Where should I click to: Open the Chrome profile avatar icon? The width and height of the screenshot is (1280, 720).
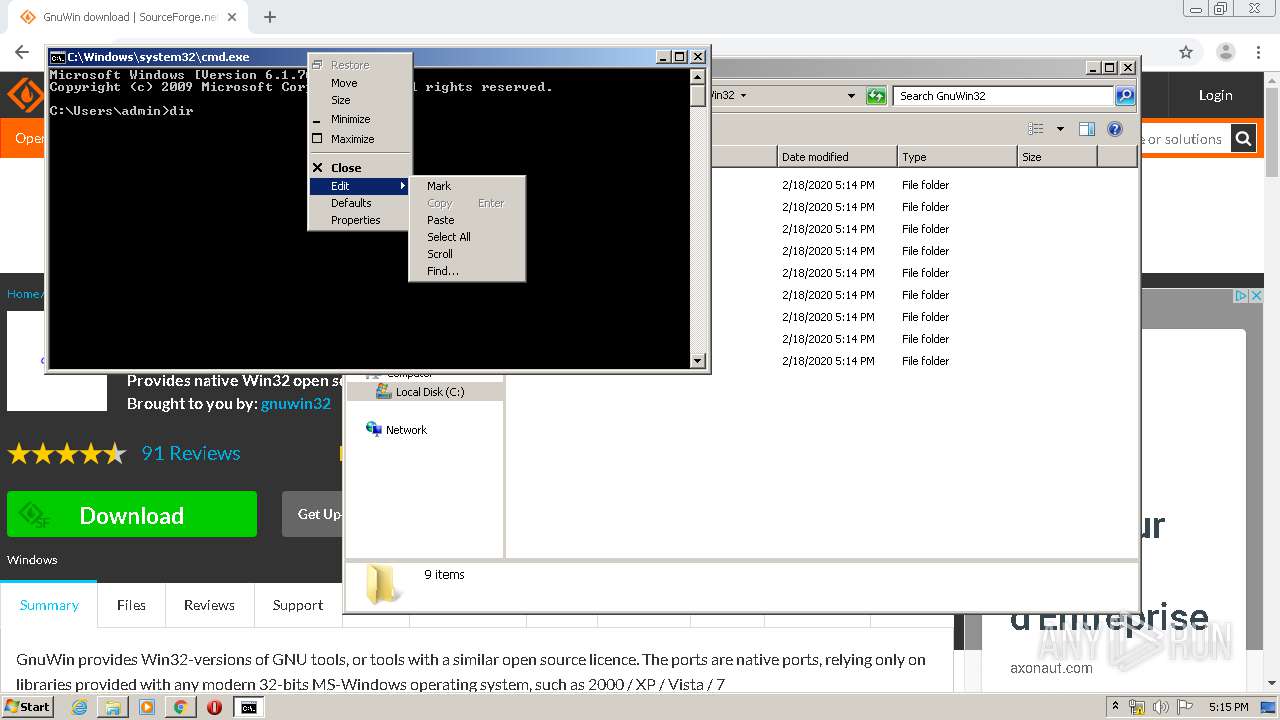(1225, 52)
